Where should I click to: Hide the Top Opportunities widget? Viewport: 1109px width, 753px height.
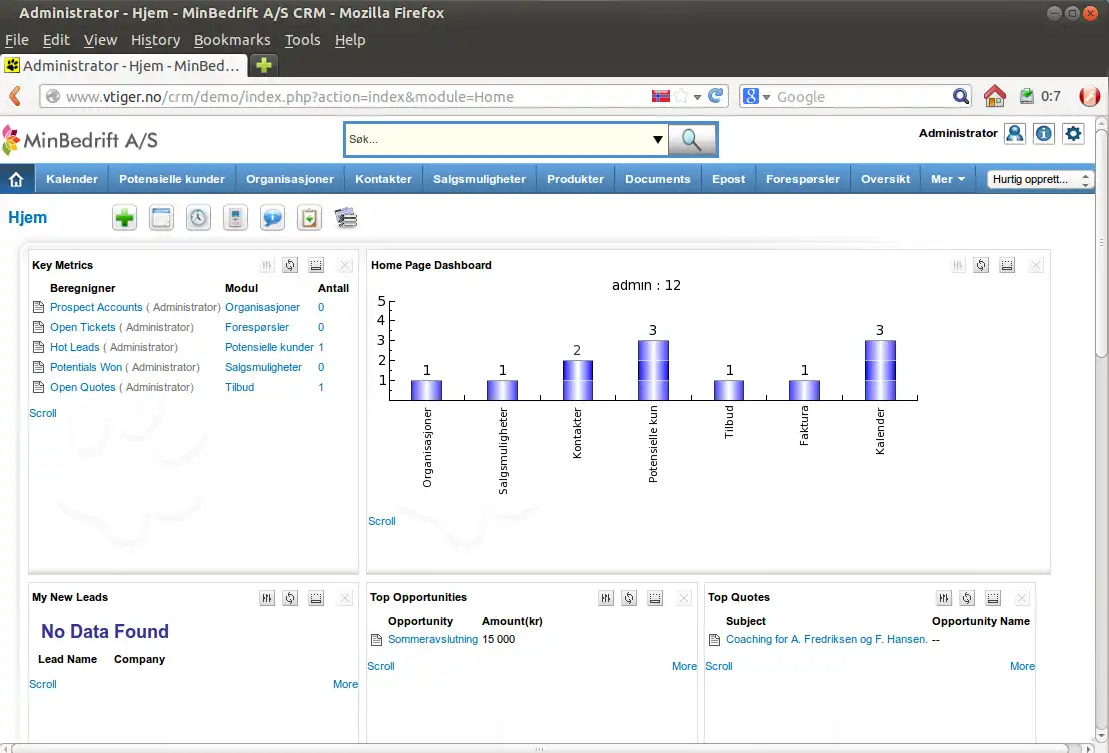(655, 598)
